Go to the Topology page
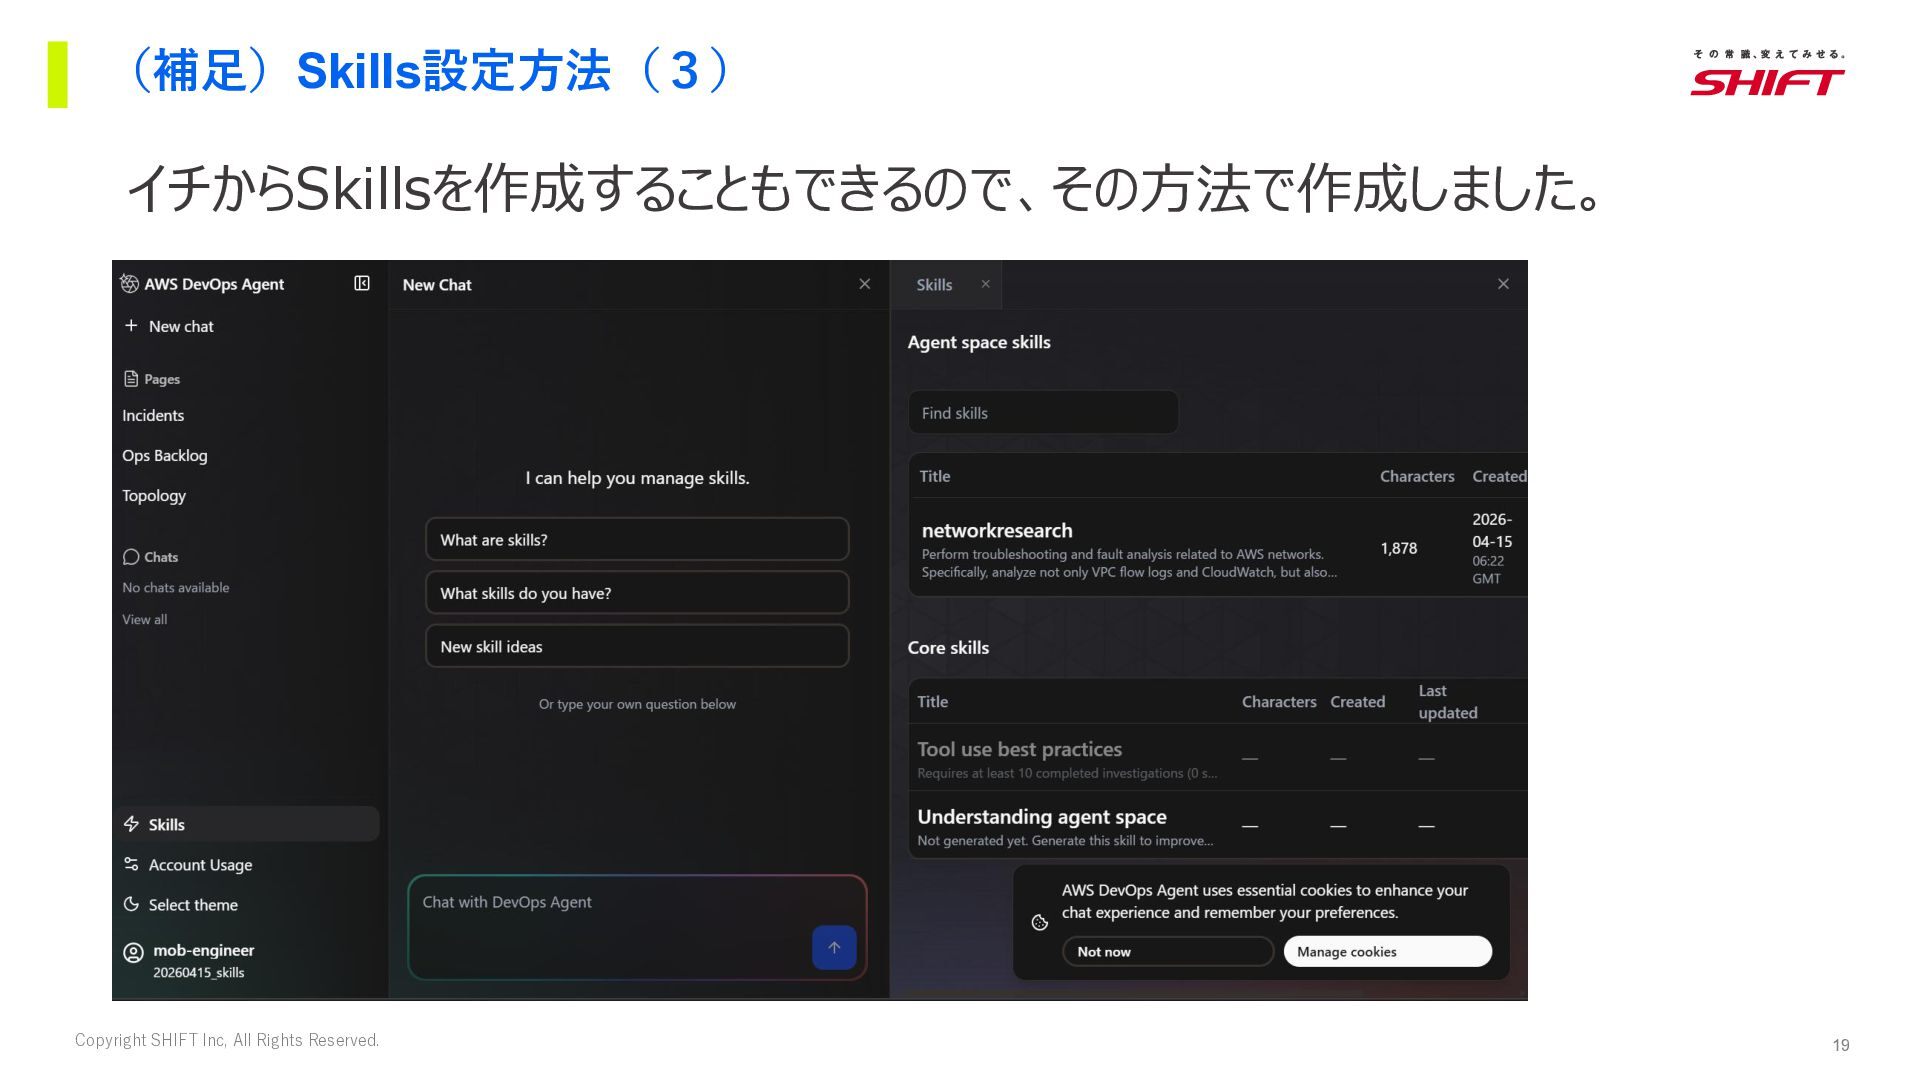Viewport: 1920px width, 1080px height. [x=154, y=496]
